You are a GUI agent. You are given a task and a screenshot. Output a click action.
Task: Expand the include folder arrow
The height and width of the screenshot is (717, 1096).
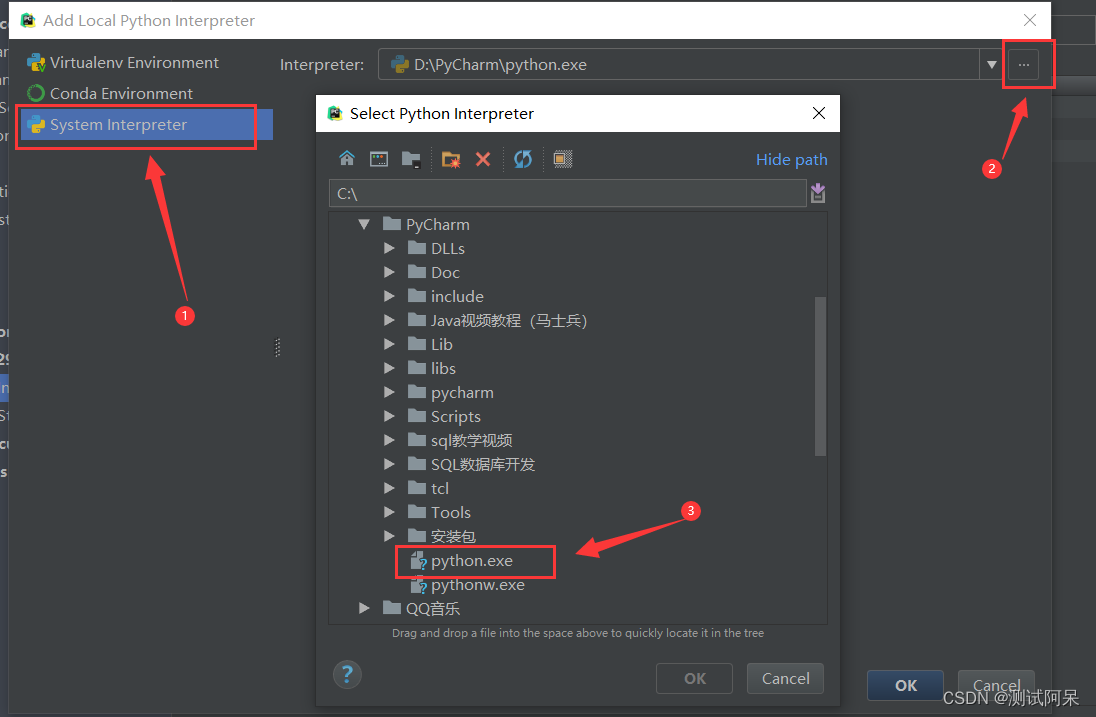click(389, 296)
